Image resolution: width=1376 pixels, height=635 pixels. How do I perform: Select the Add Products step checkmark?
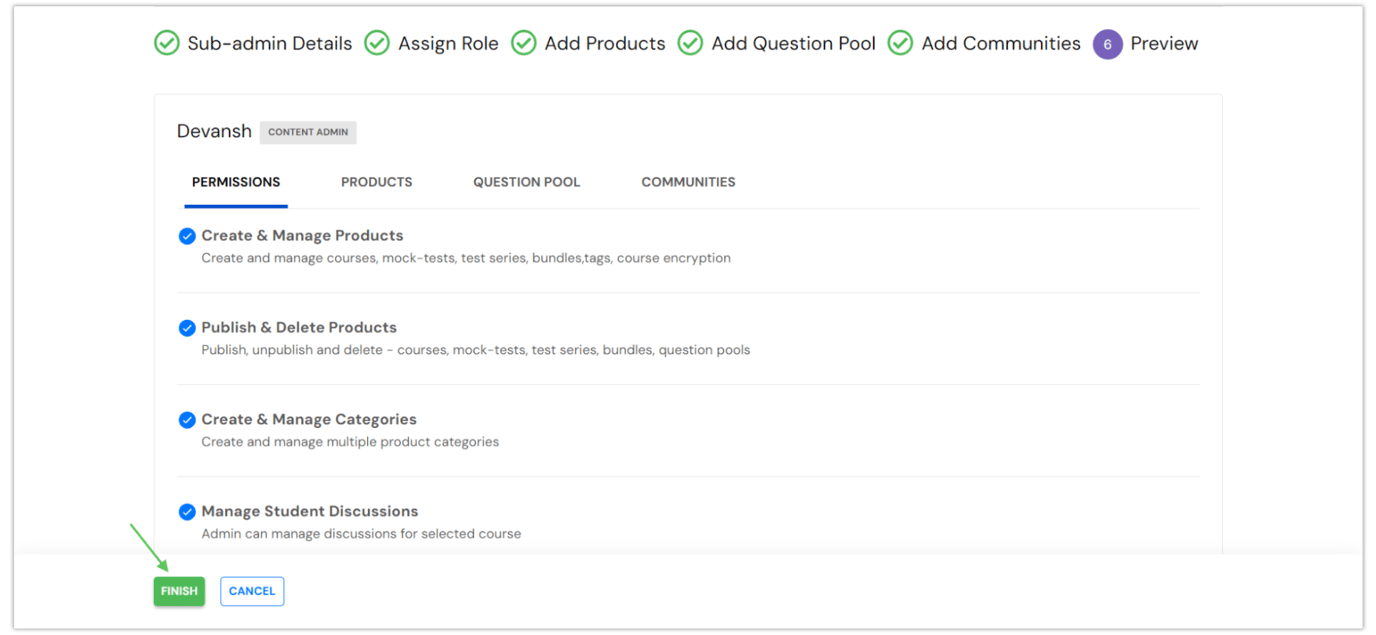[524, 43]
